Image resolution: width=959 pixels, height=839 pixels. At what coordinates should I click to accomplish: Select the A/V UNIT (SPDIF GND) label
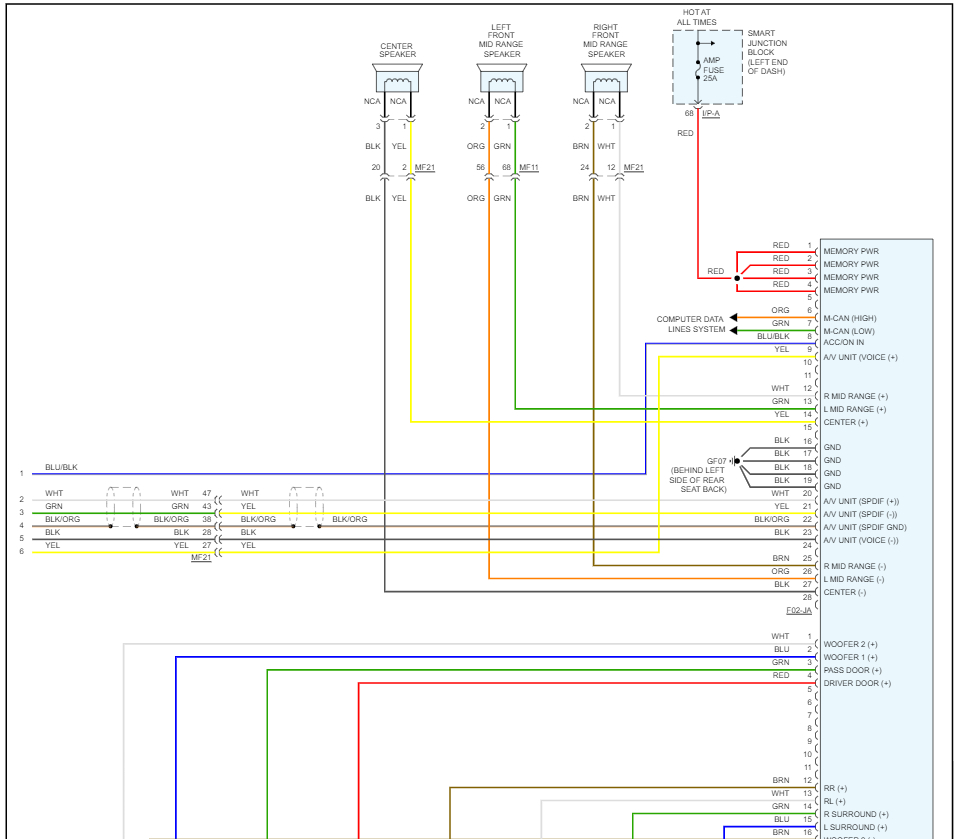(x=865, y=527)
